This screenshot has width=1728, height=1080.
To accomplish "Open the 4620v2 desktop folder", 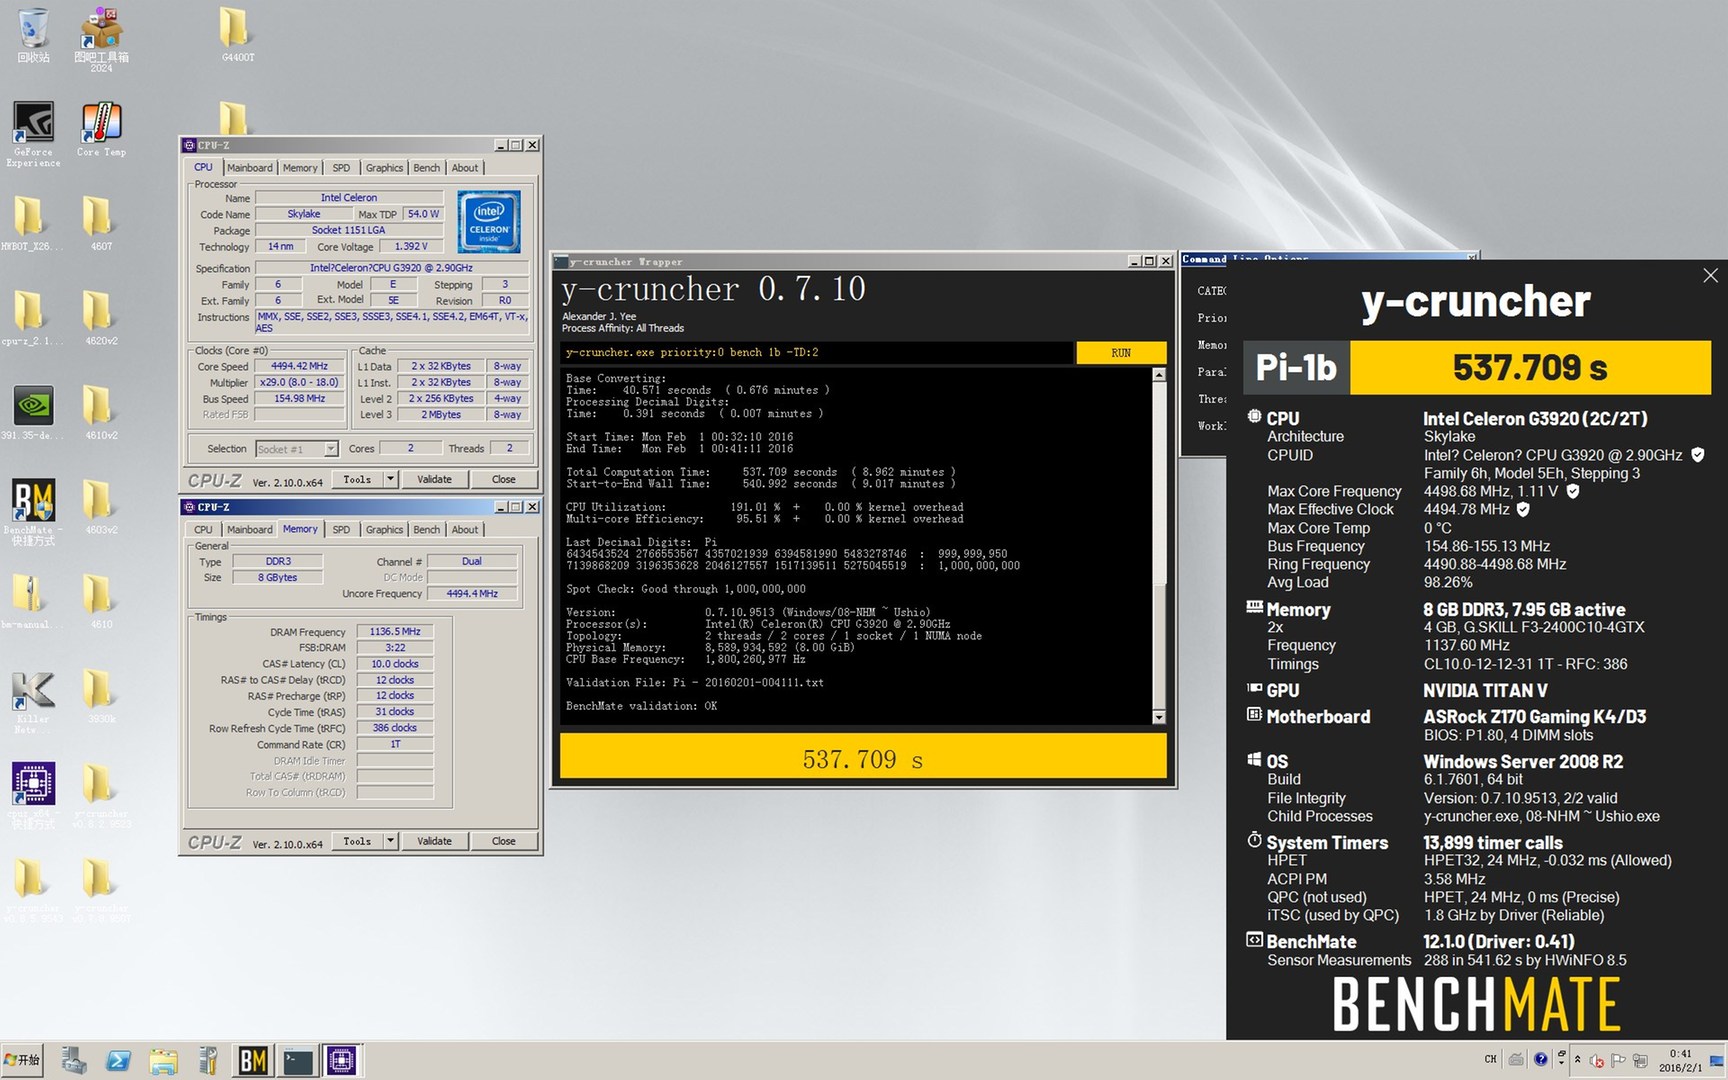I will coord(101,318).
